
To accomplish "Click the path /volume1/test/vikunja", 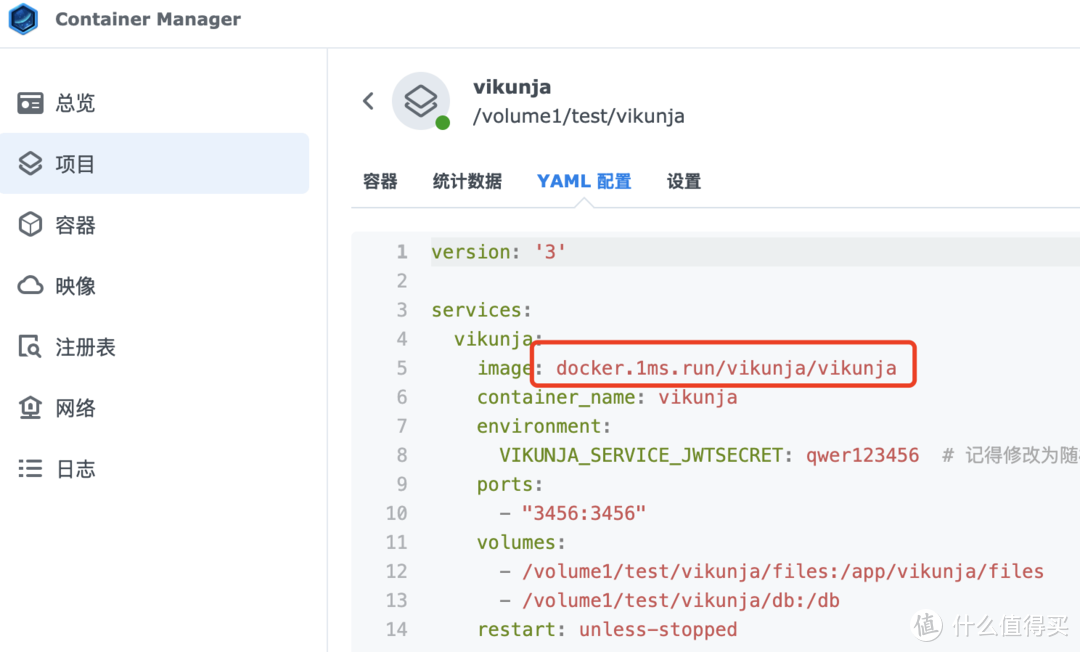I will [579, 116].
